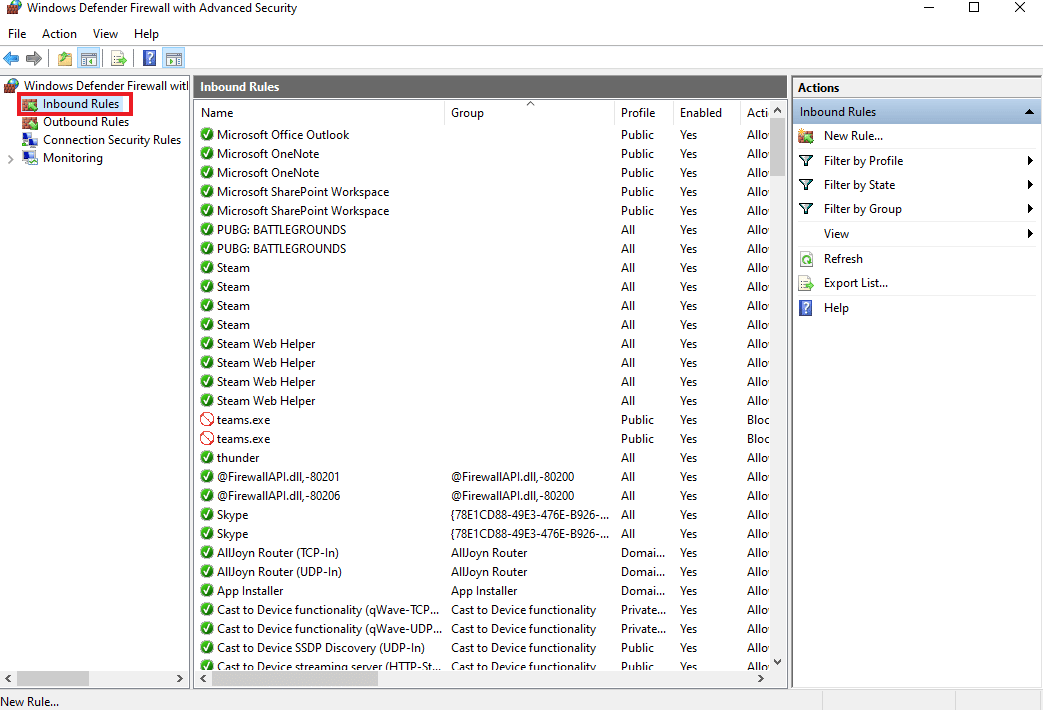Collapse the Inbound Rules actions section
Screen dimensions: 1043x710
coord(1029,112)
